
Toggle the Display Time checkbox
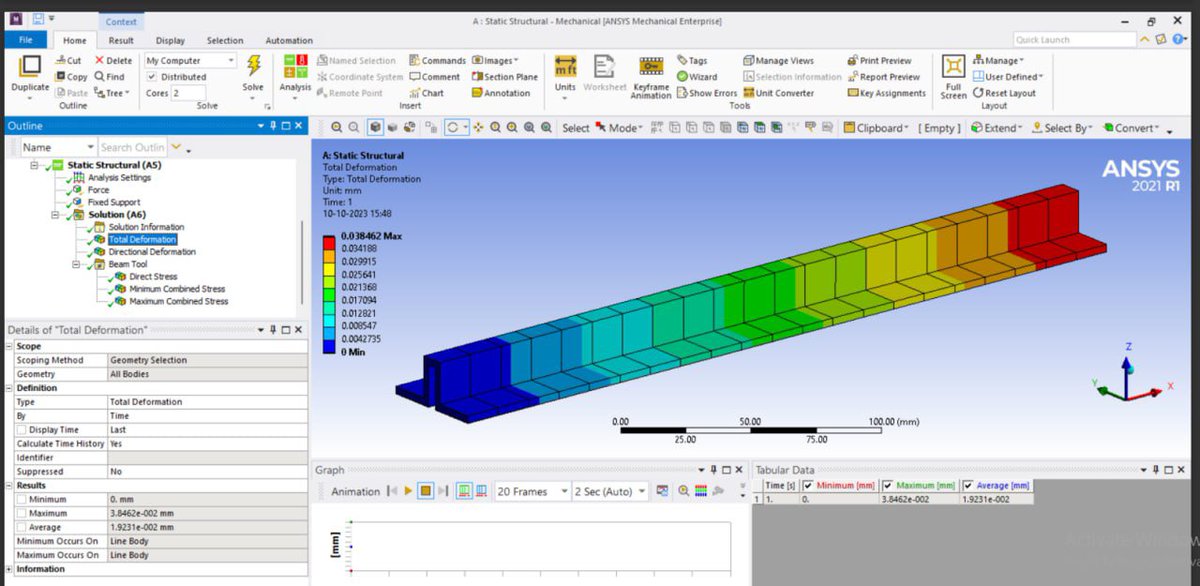pos(20,430)
